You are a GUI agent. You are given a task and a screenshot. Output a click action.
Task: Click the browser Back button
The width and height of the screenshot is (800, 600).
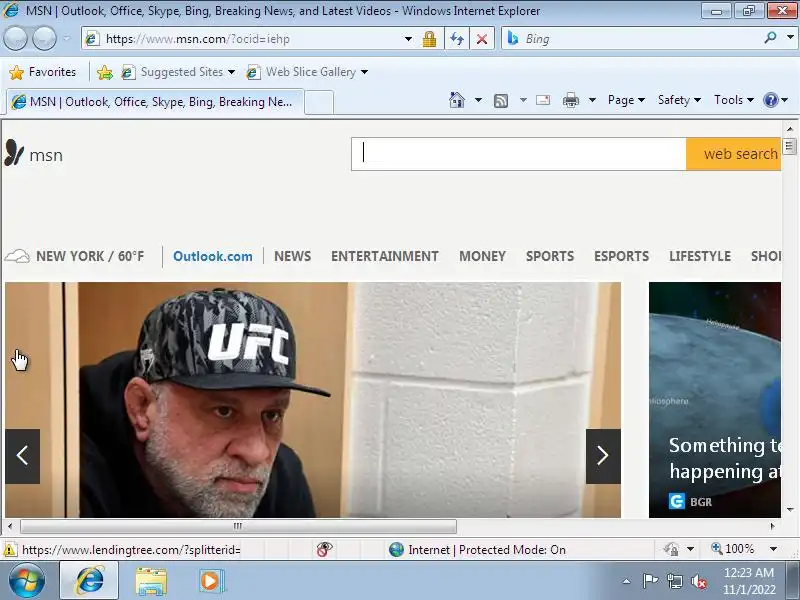point(16,38)
